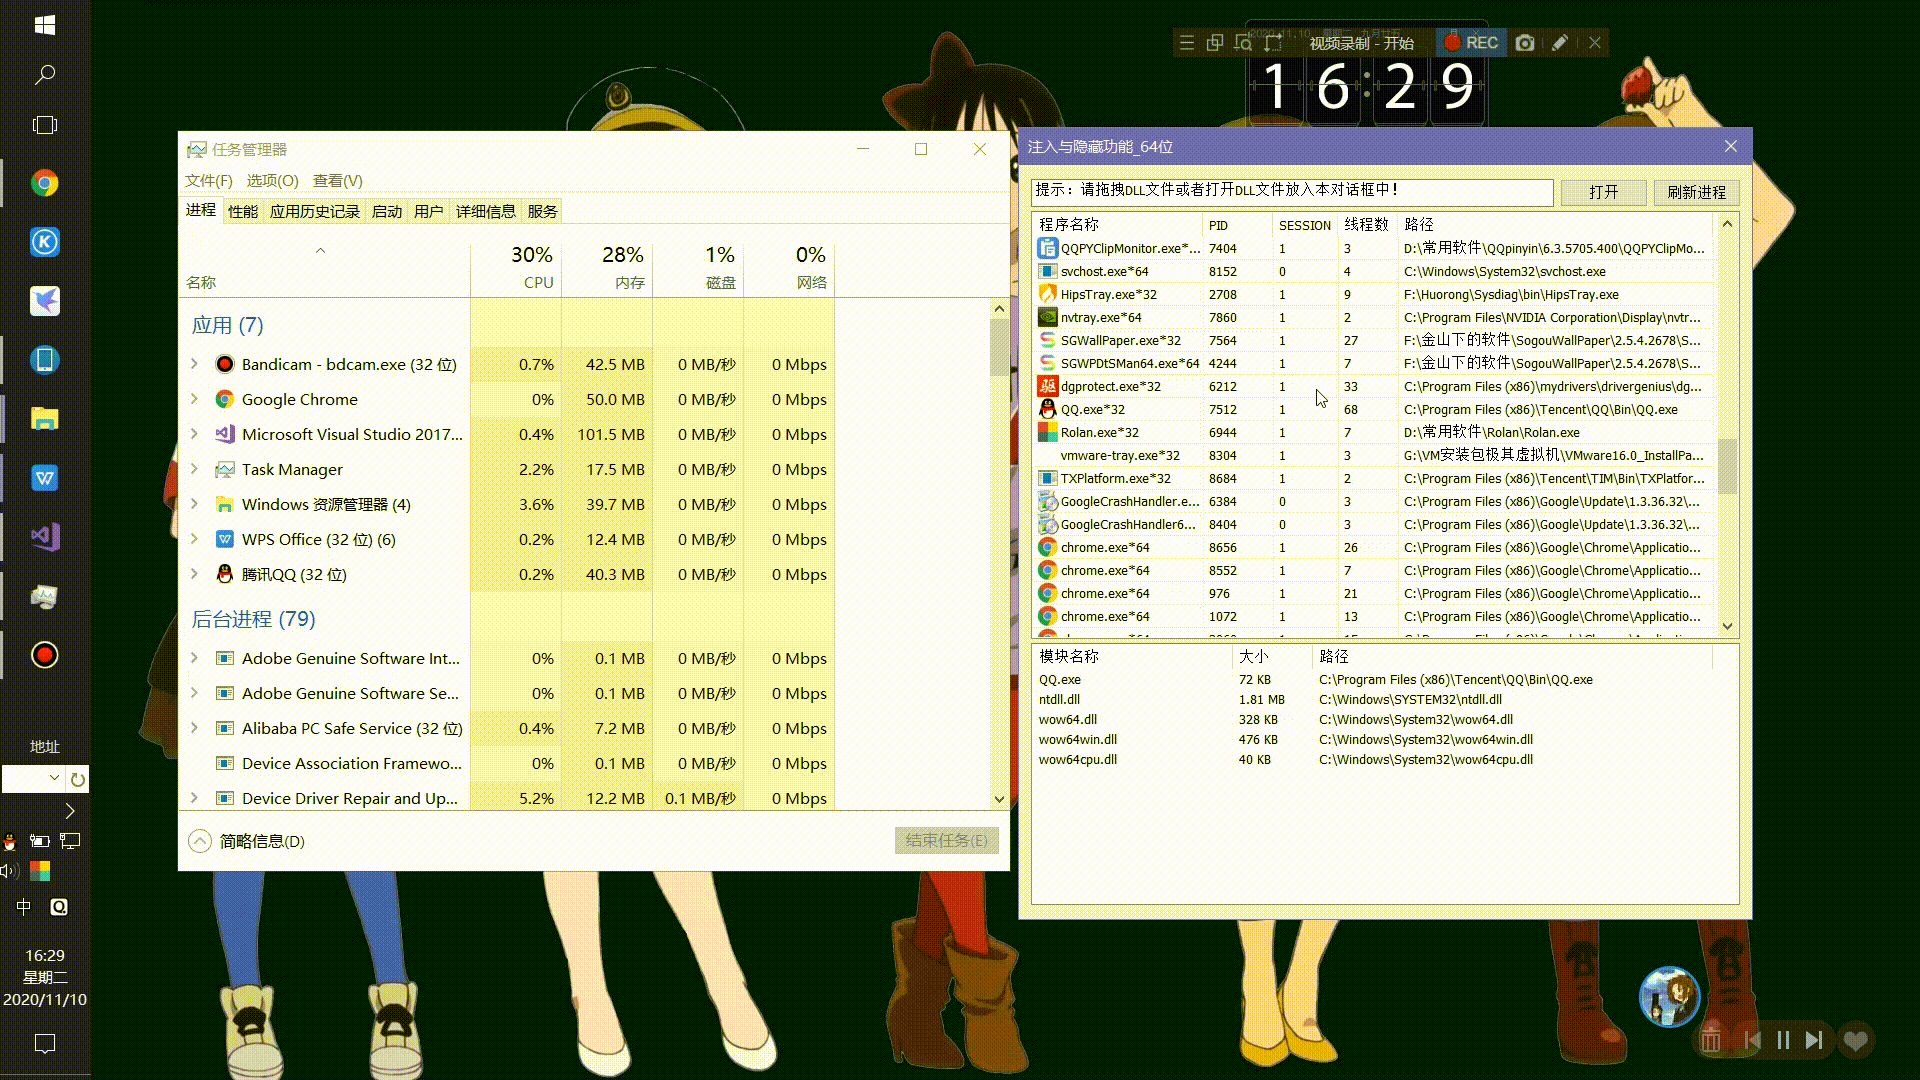Screen dimensions: 1920x1080
Task: Sort processes by the CPU column header
Action: pyautogui.click(x=516, y=268)
